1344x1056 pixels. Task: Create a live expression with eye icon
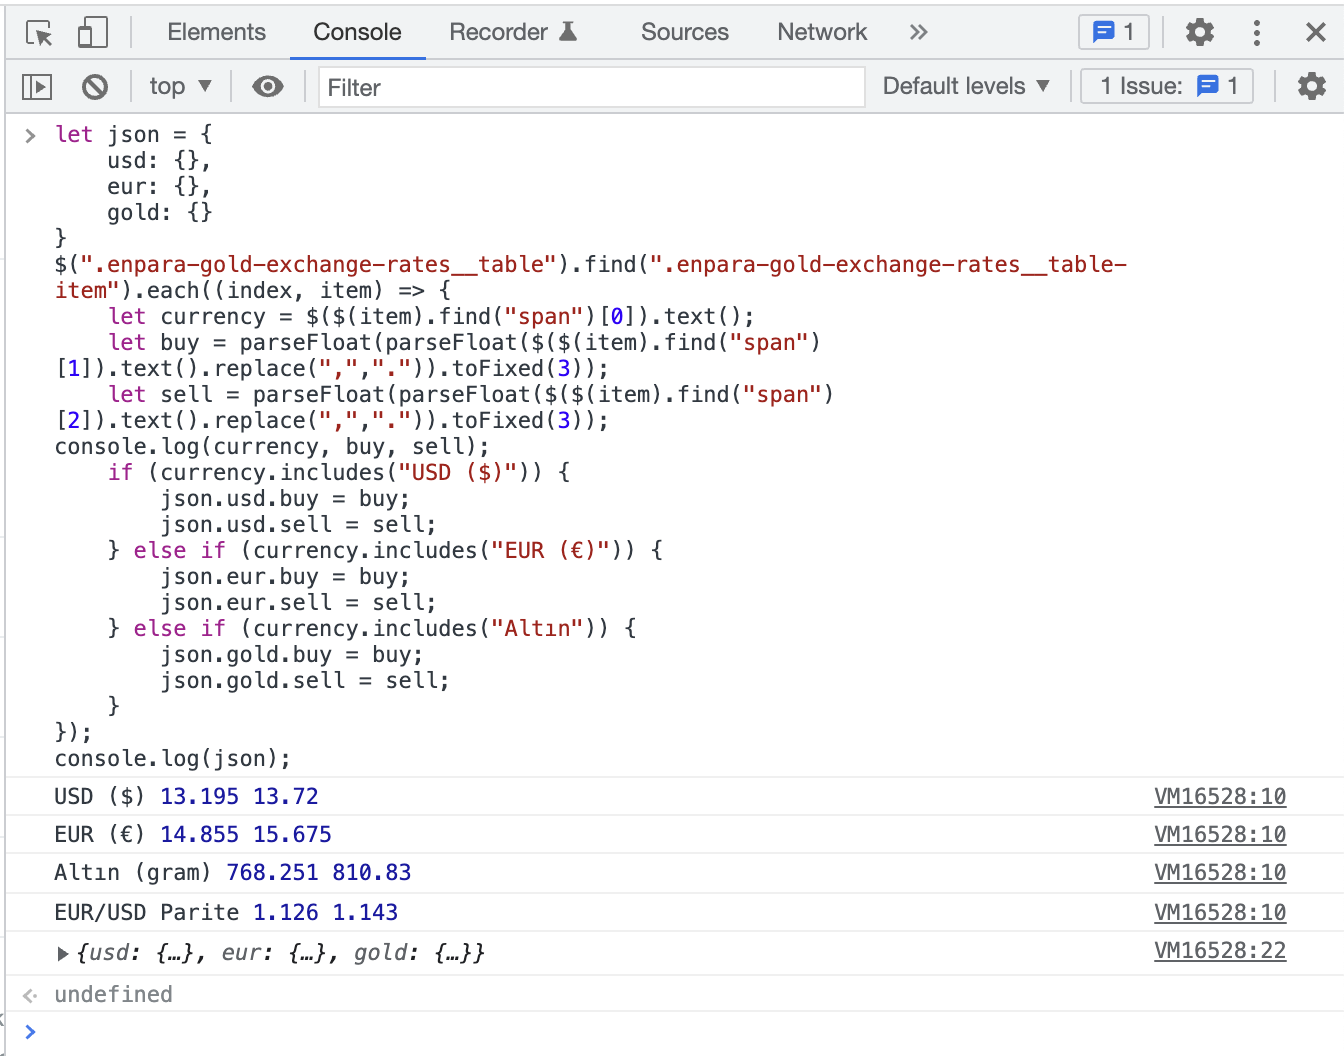click(267, 87)
